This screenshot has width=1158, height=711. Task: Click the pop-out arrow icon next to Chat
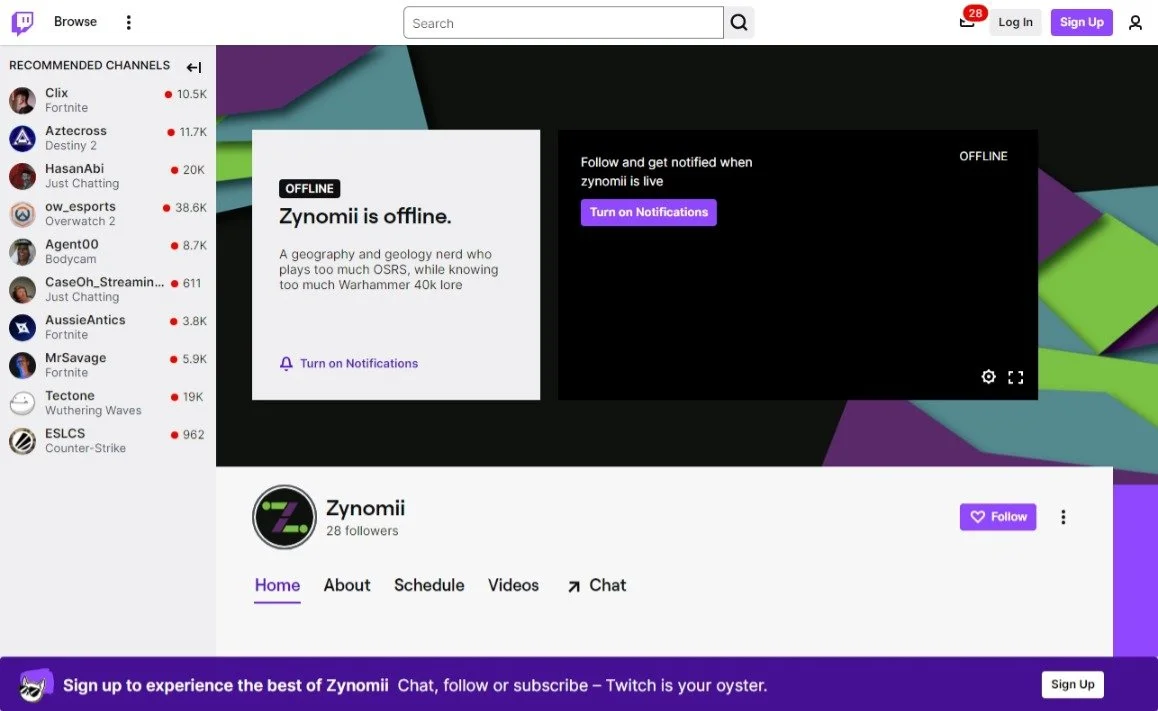(x=574, y=586)
